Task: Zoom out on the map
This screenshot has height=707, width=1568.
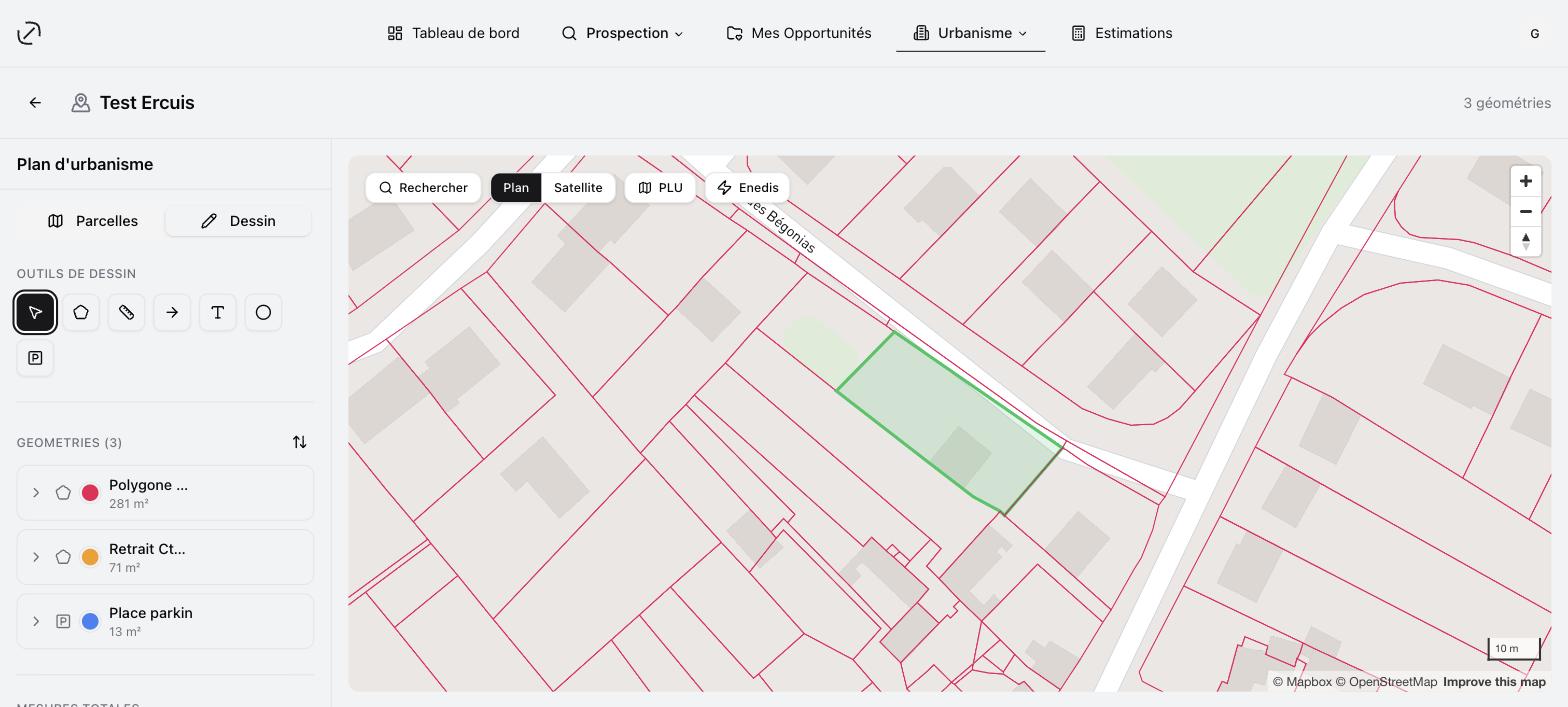Action: click(x=1525, y=211)
